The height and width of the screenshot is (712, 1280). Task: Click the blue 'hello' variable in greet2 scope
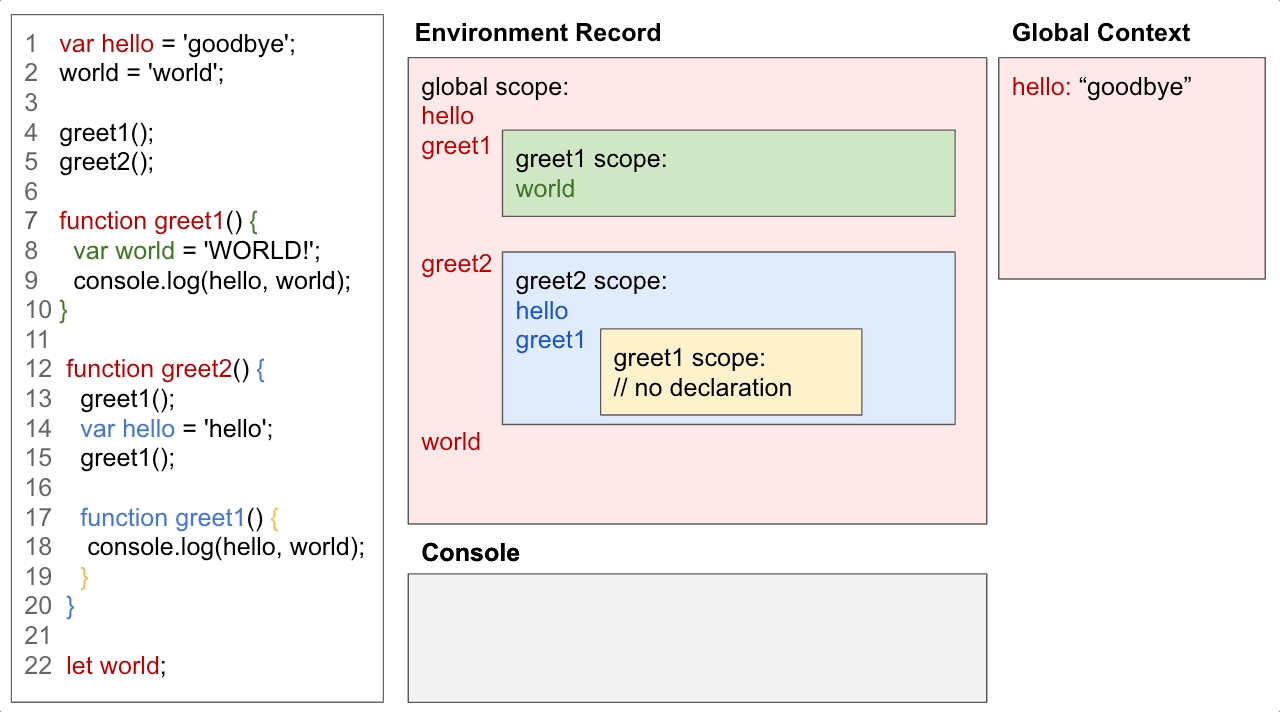[542, 311]
